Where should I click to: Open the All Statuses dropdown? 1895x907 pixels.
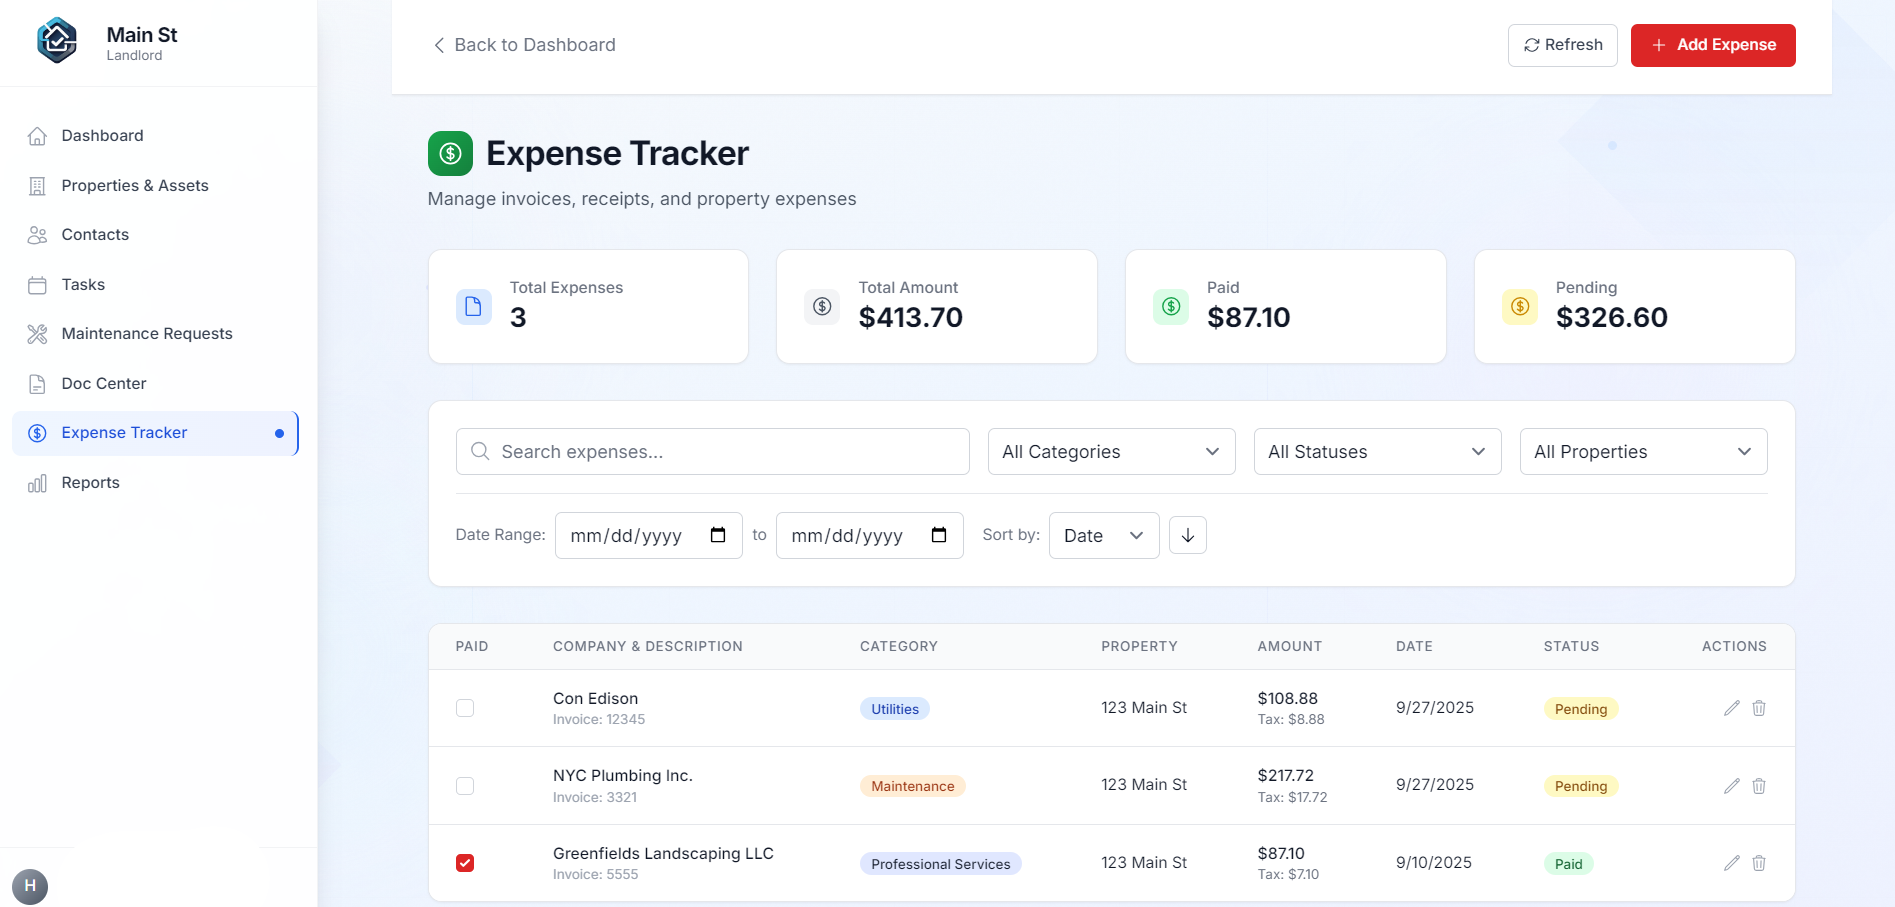(x=1378, y=451)
